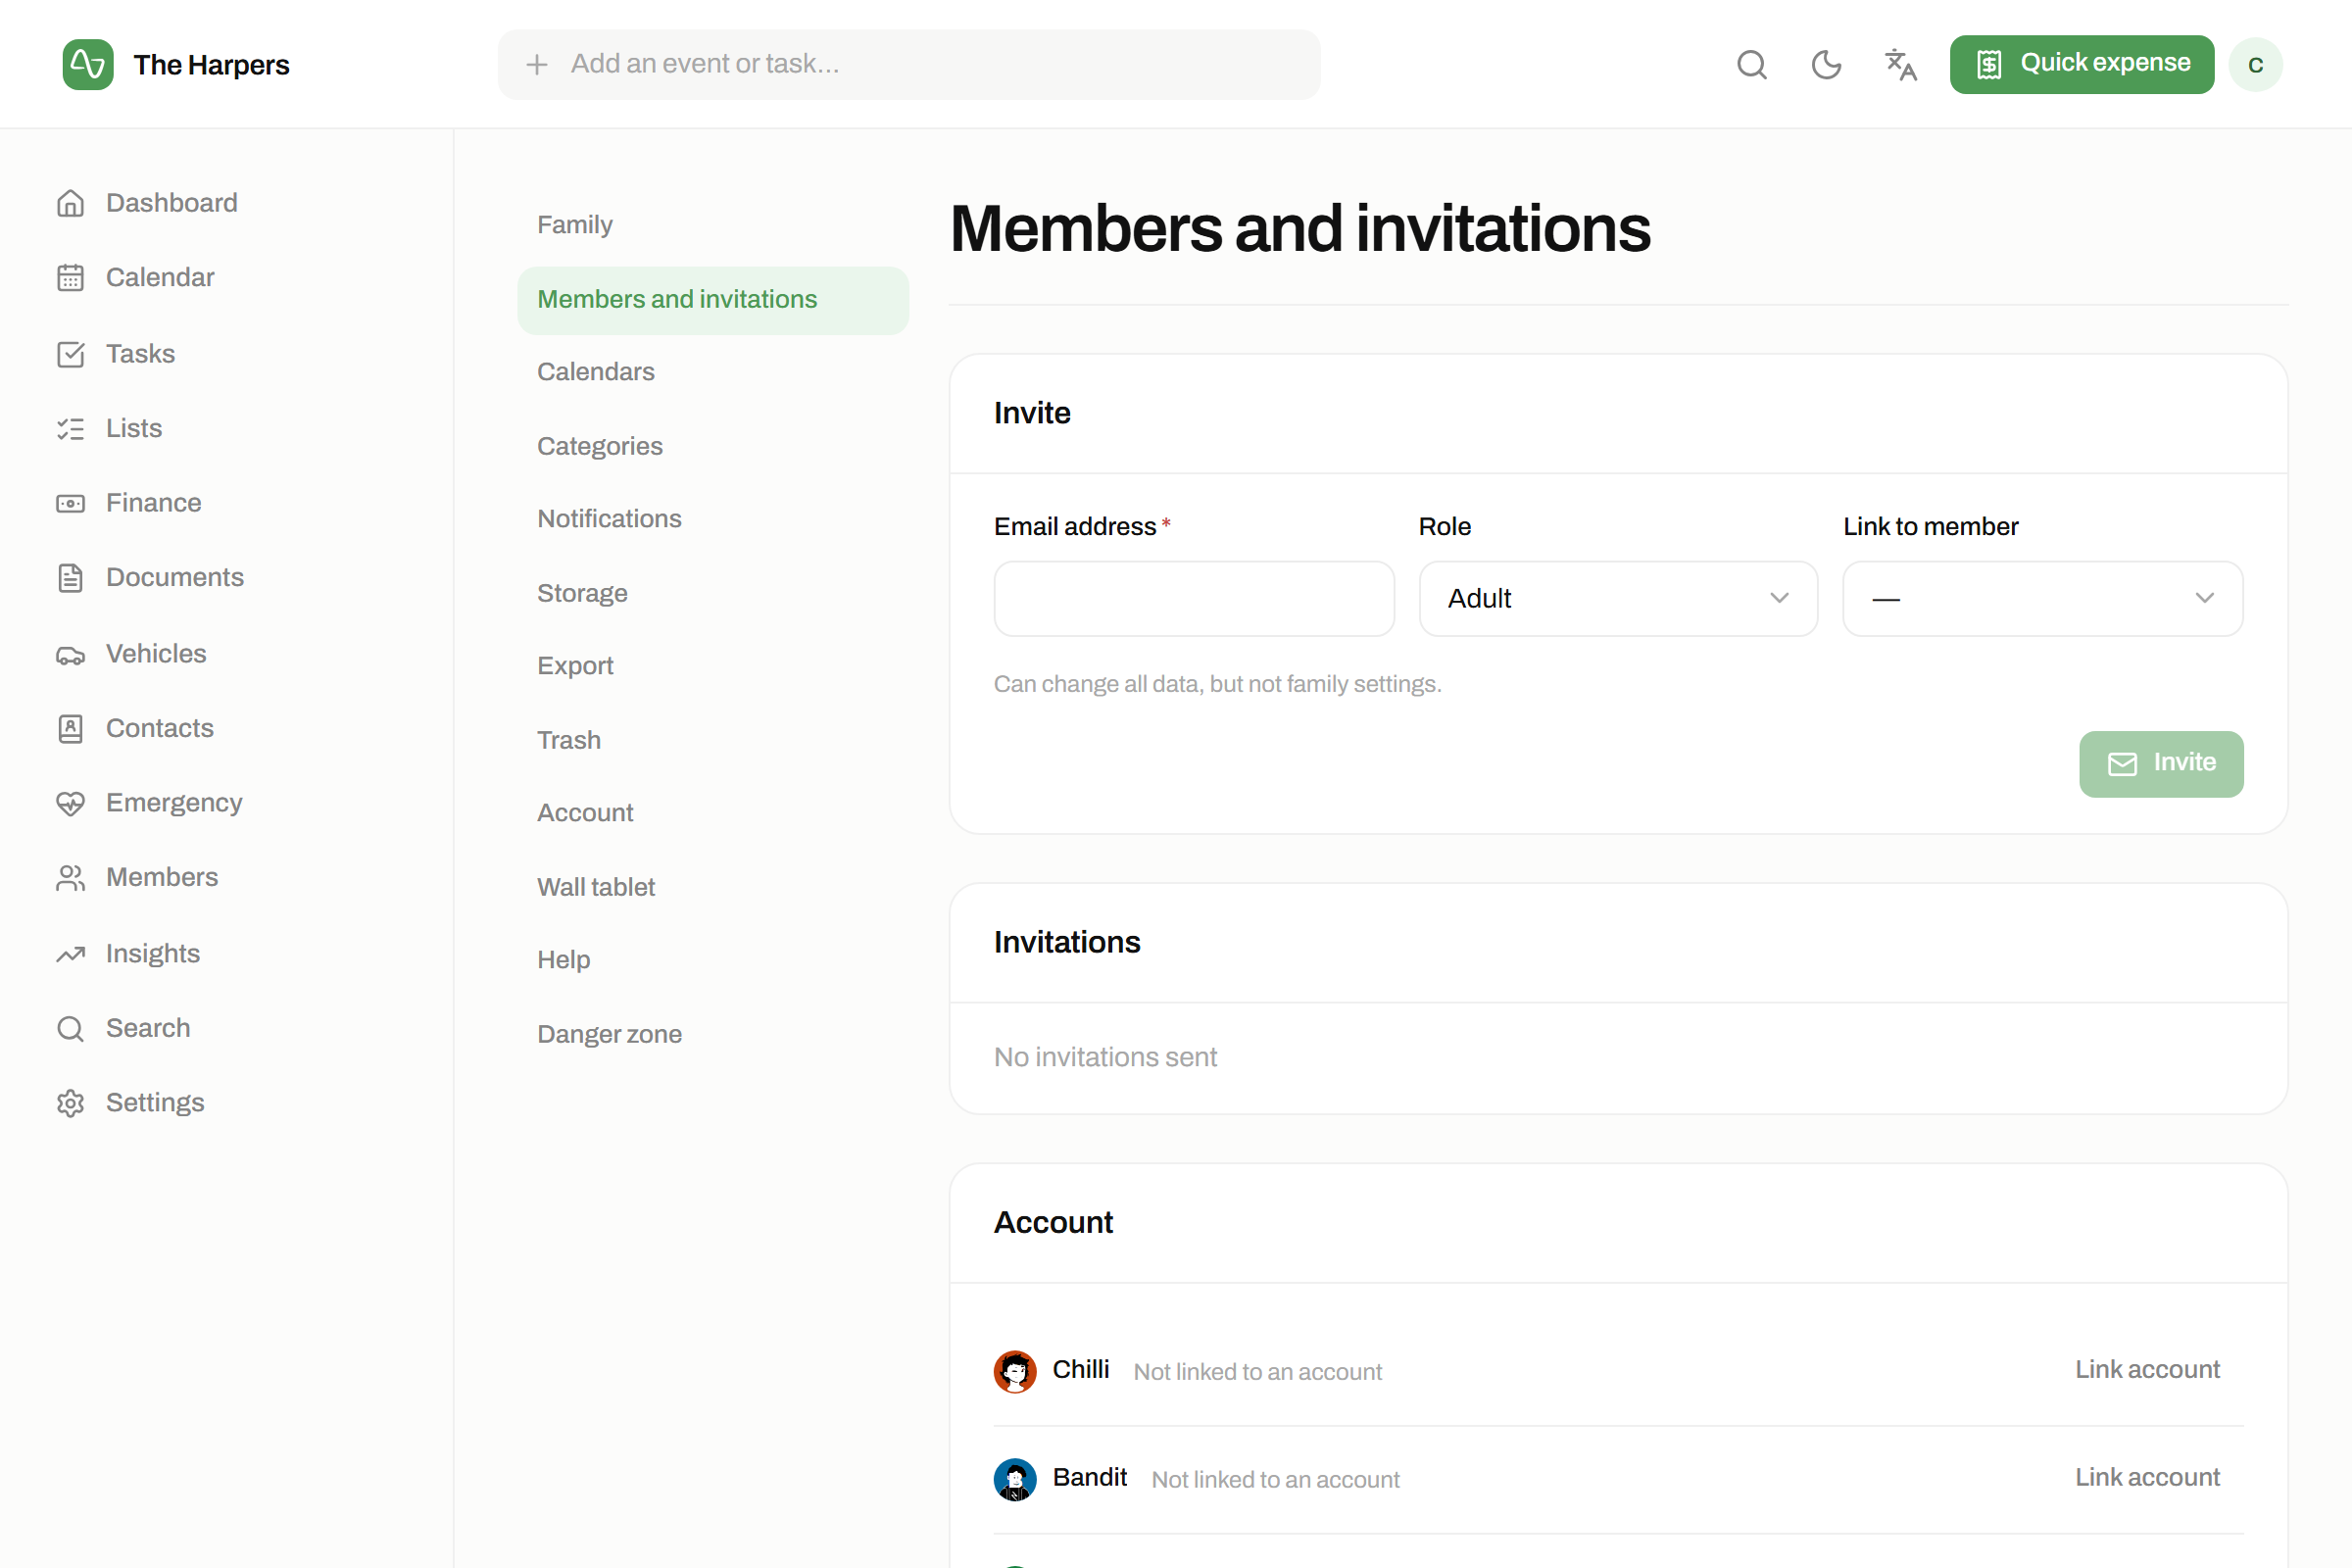This screenshot has width=2352, height=1568.
Task: Open the Danger zone section
Action: point(713,1034)
